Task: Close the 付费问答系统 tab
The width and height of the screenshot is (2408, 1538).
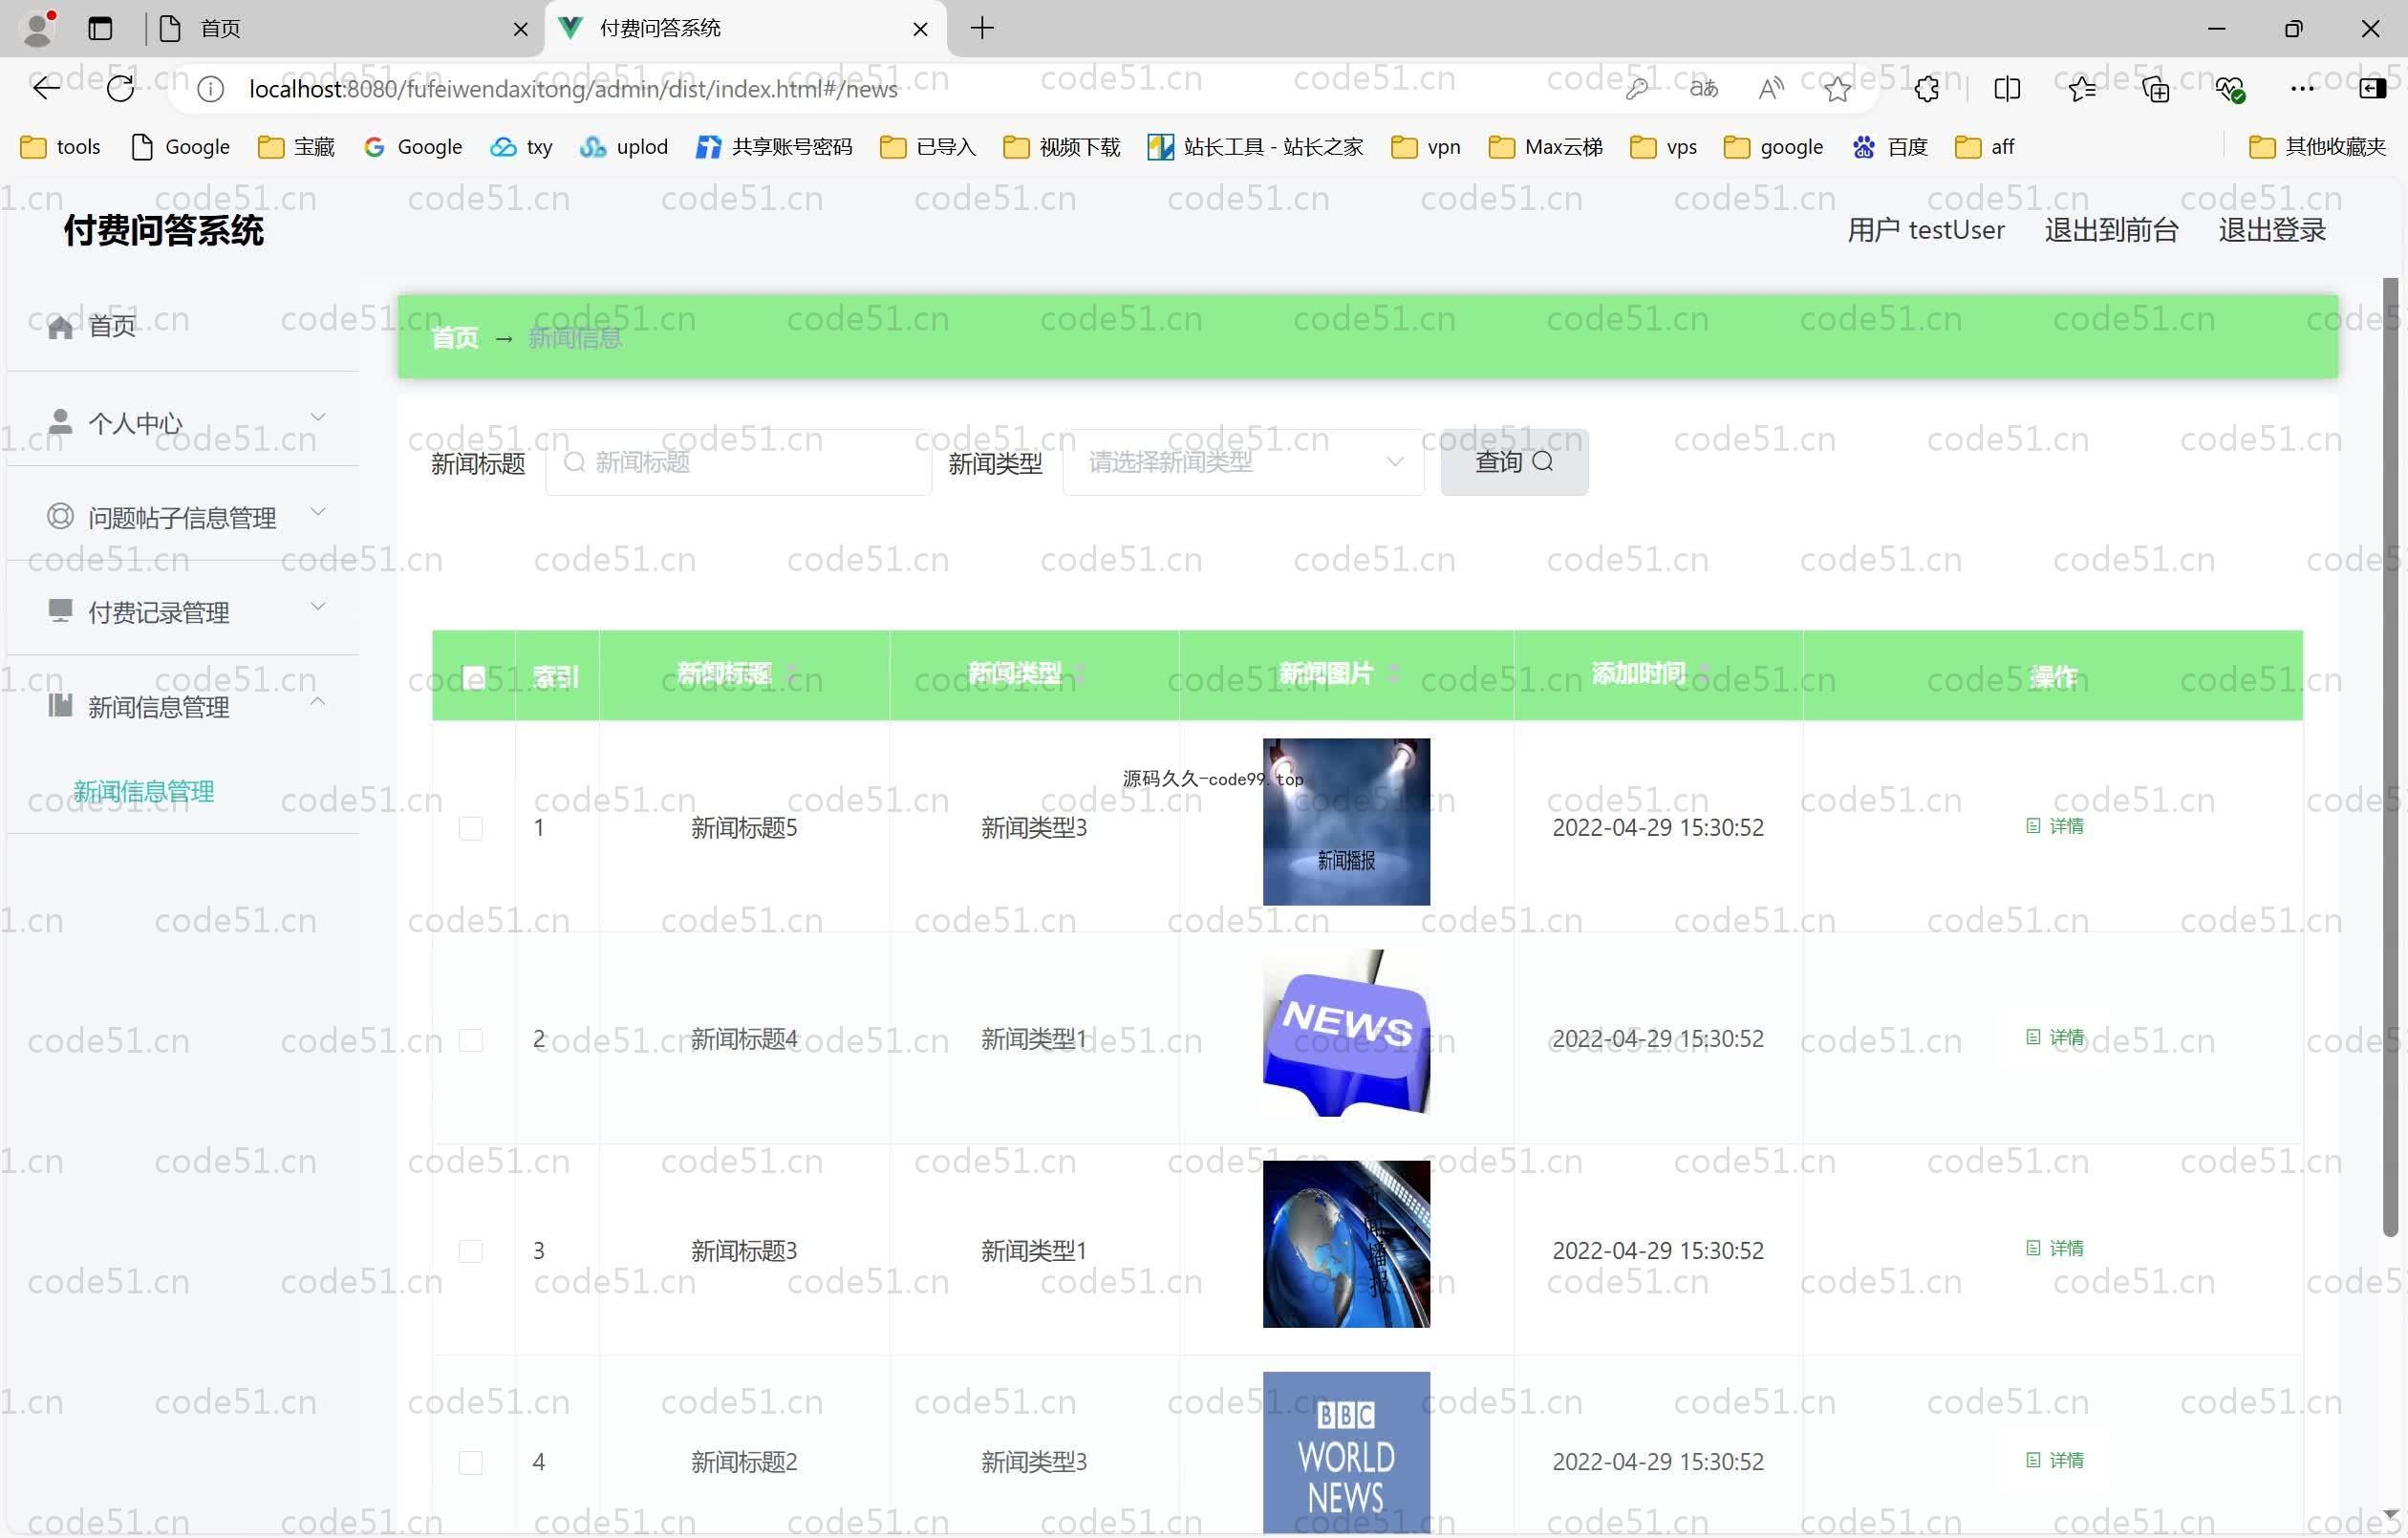Action: coord(920,29)
